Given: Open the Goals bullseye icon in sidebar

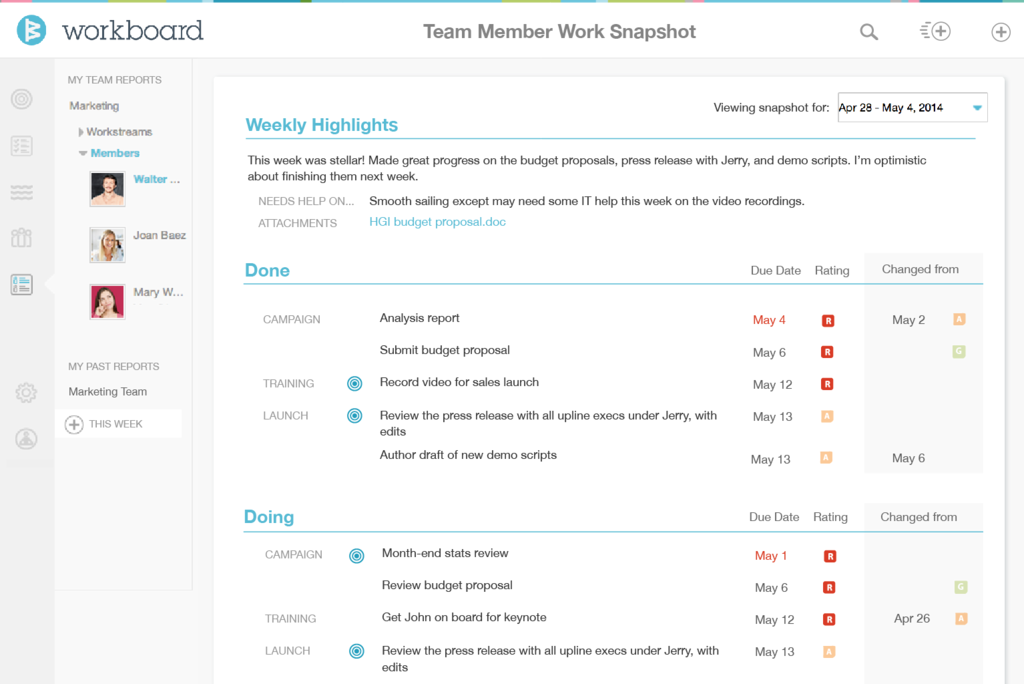Looking at the screenshot, I should pos(22,99).
